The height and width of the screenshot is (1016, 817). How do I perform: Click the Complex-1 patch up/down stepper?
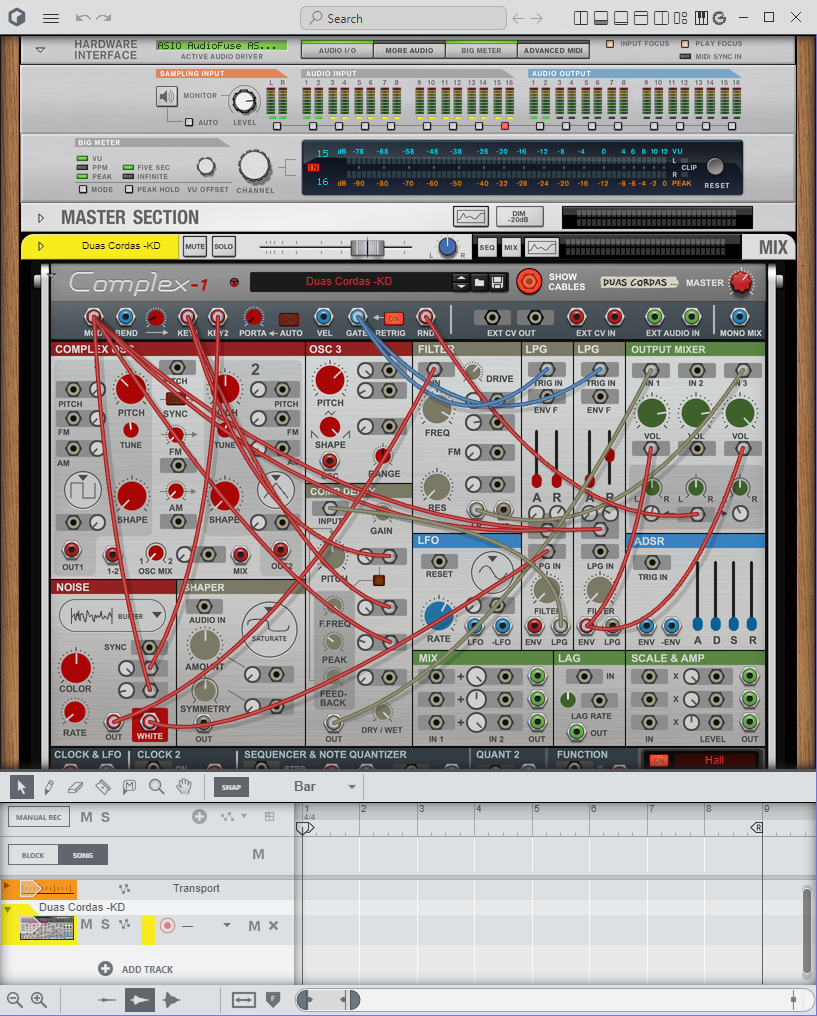click(461, 282)
